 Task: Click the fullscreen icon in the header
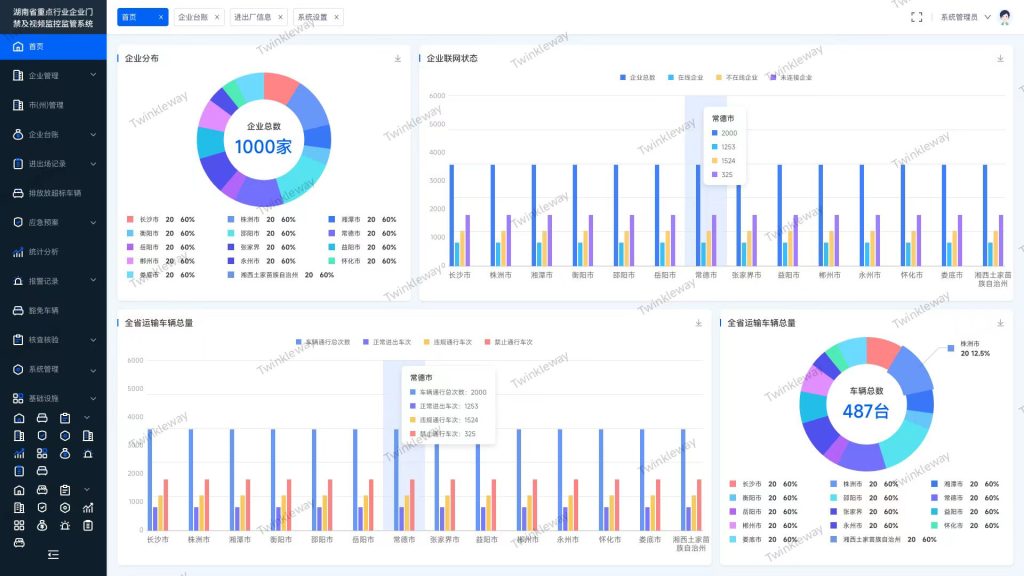pos(916,17)
